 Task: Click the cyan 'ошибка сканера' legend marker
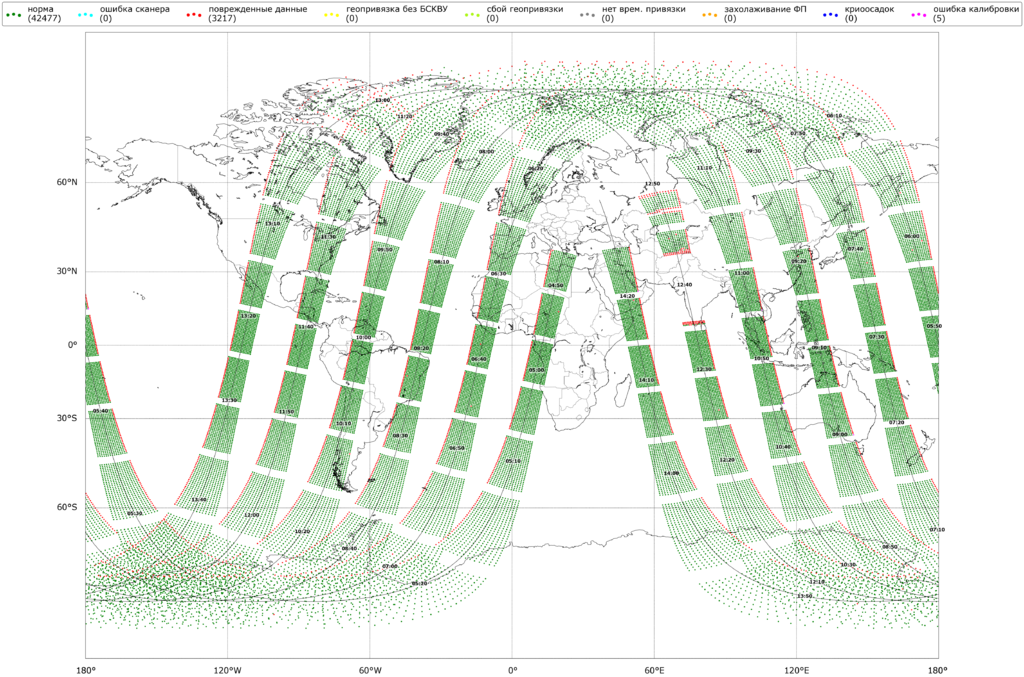84,14
